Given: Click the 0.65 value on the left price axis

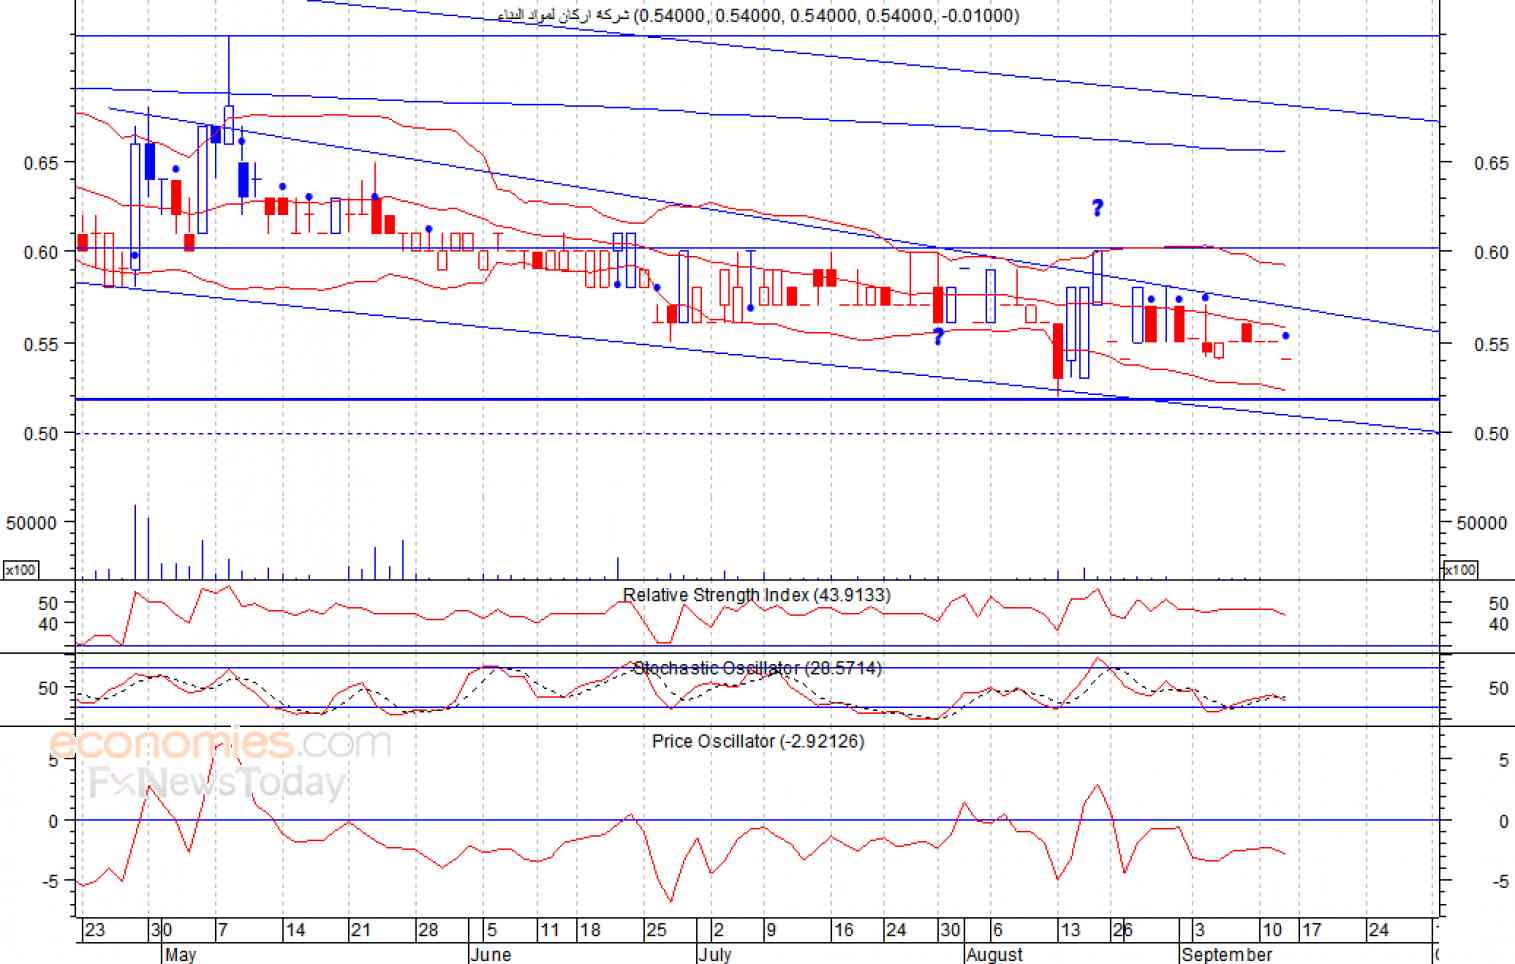Looking at the screenshot, I should [x=41, y=162].
